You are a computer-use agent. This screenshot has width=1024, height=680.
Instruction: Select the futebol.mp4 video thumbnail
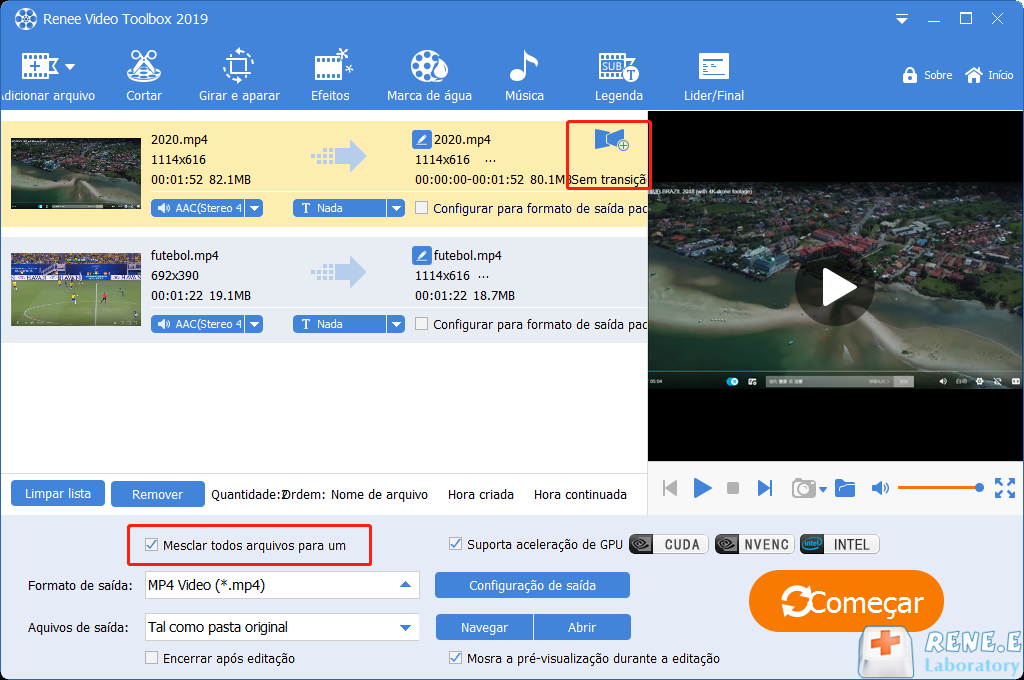tap(76, 289)
